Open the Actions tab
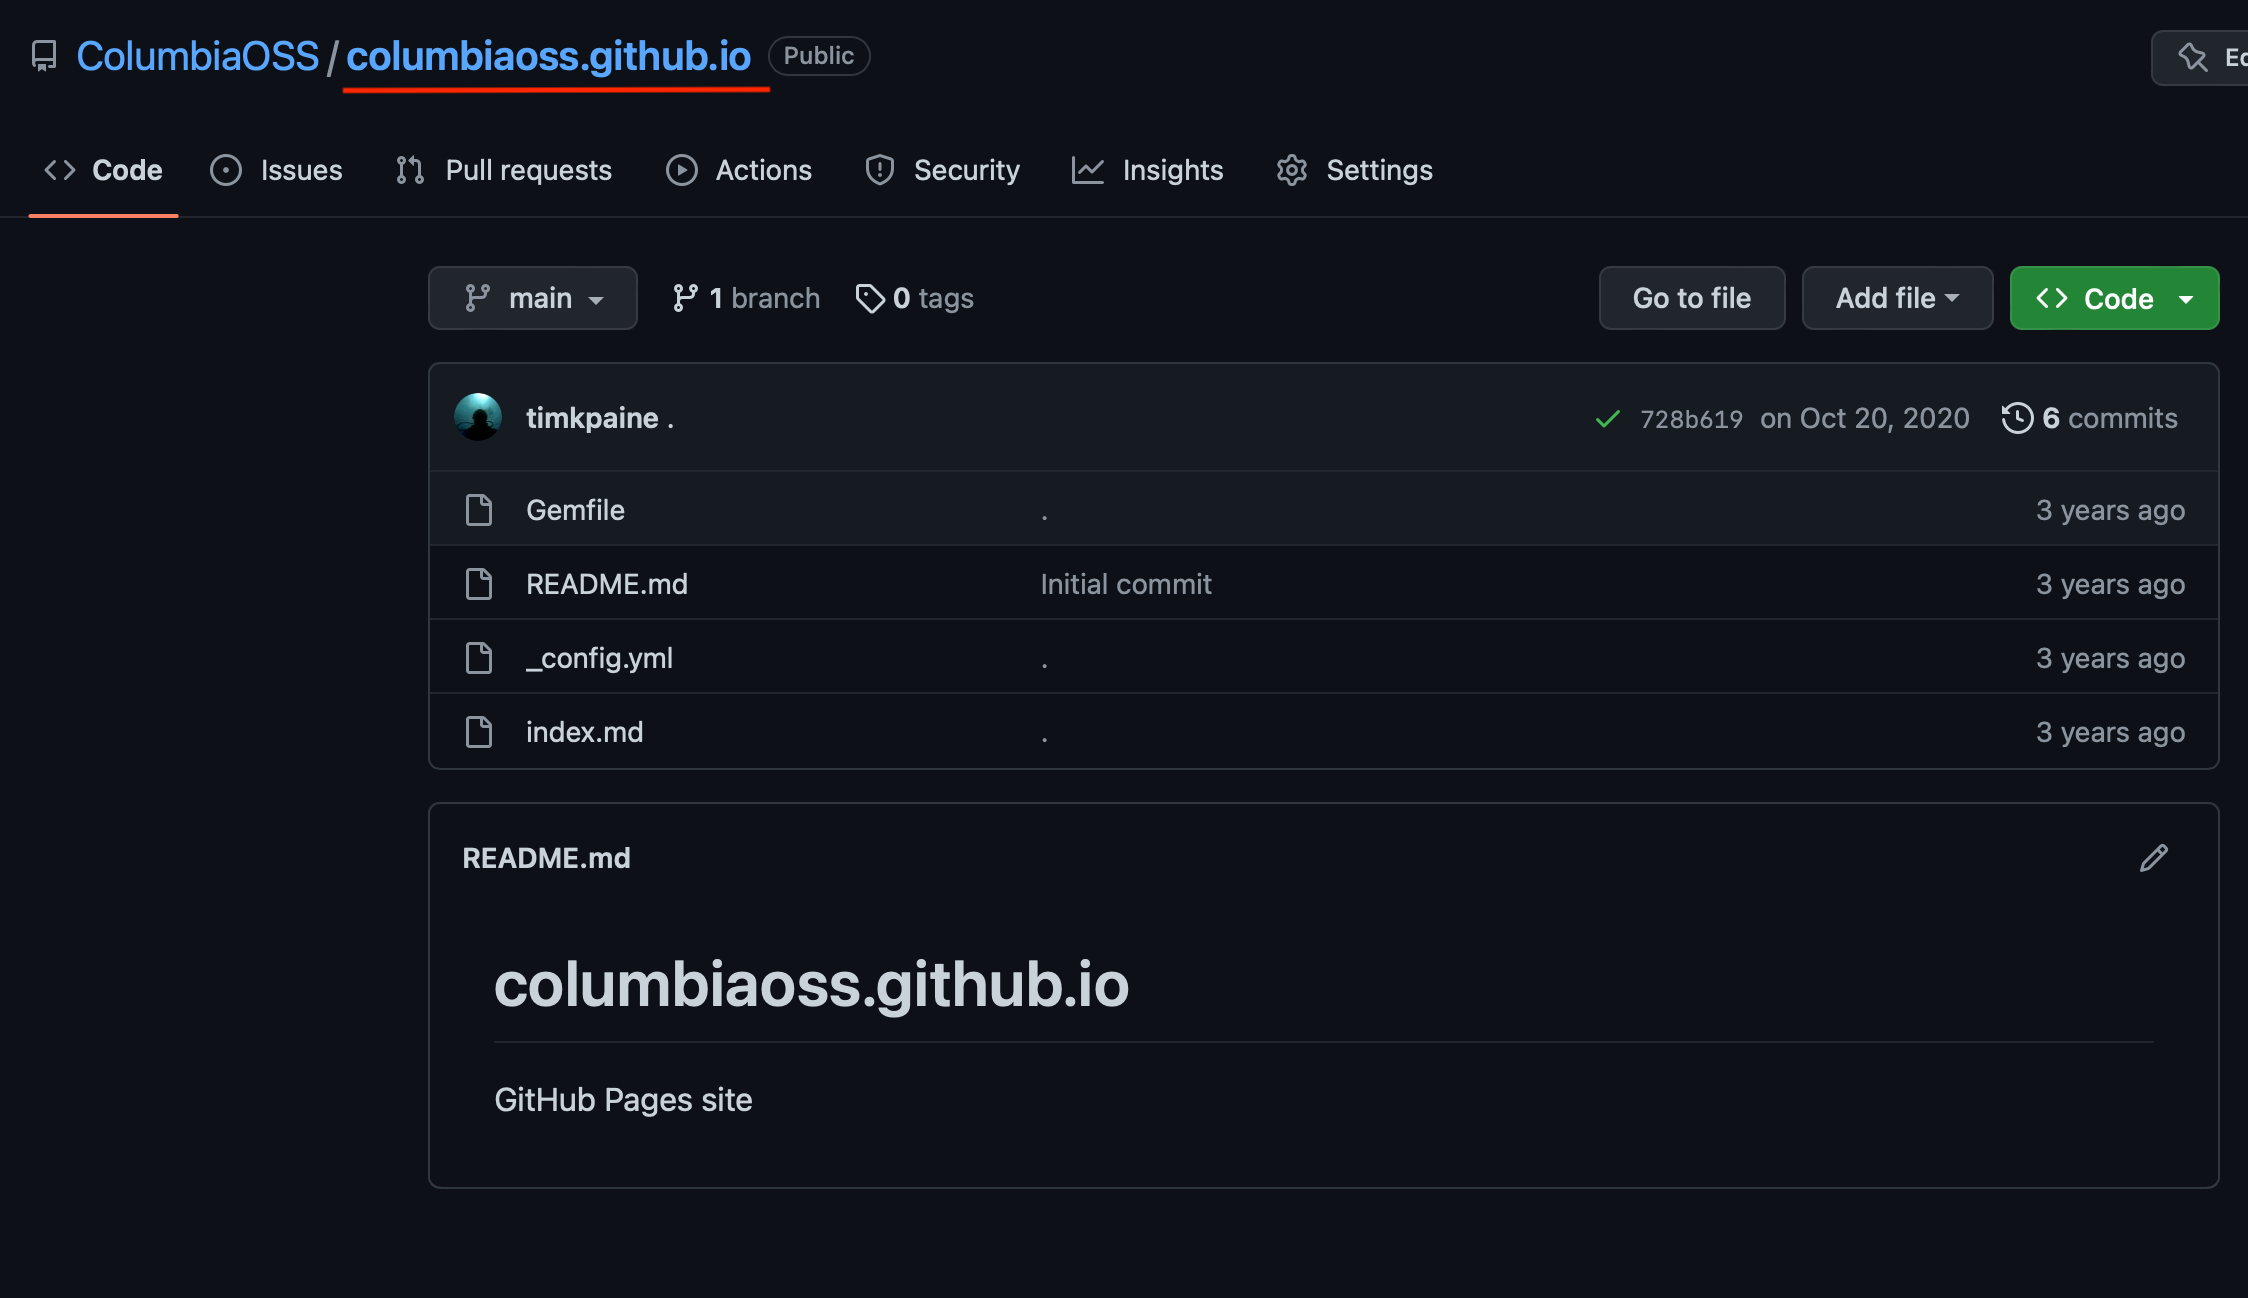 (739, 170)
